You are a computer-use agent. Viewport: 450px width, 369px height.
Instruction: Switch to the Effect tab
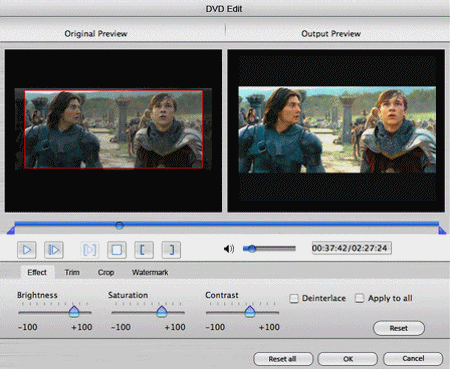point(37,272)
